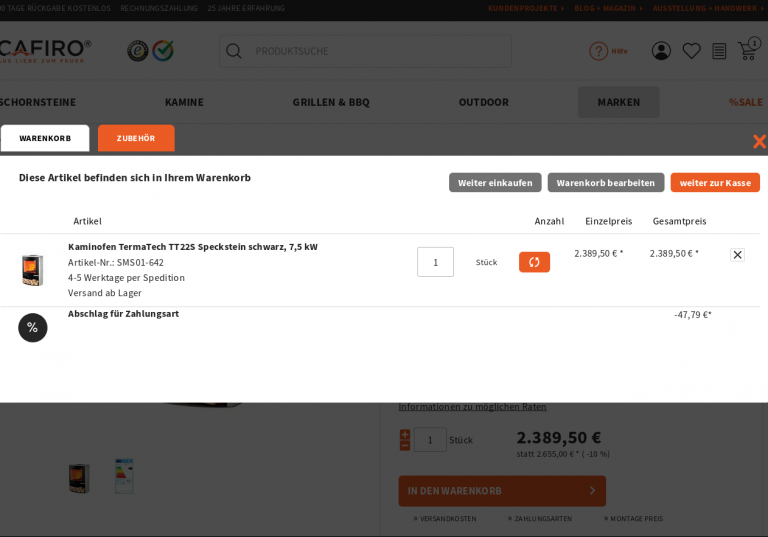Screen dimensions: 768x537
Task: Switch to the Zubehör tab
Action: (136, 138)
